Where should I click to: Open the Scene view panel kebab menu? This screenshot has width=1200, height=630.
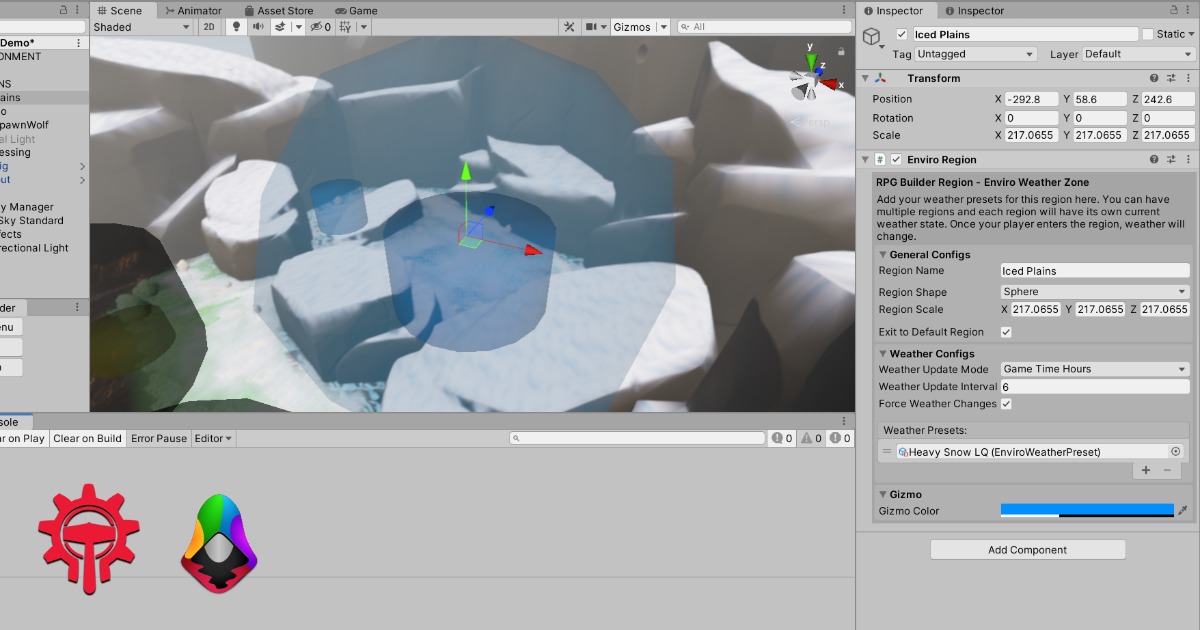(843, 10)
